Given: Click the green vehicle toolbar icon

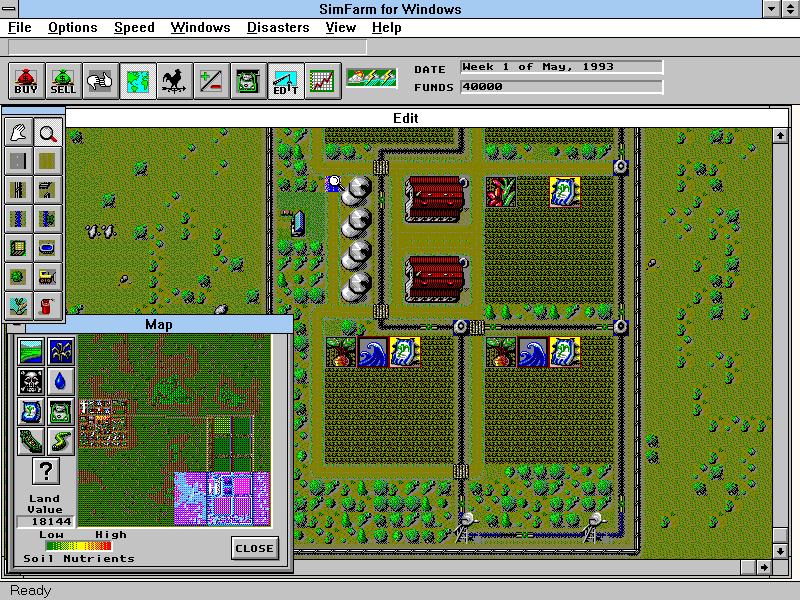Looking at the screenshot, I should point(248,81).
